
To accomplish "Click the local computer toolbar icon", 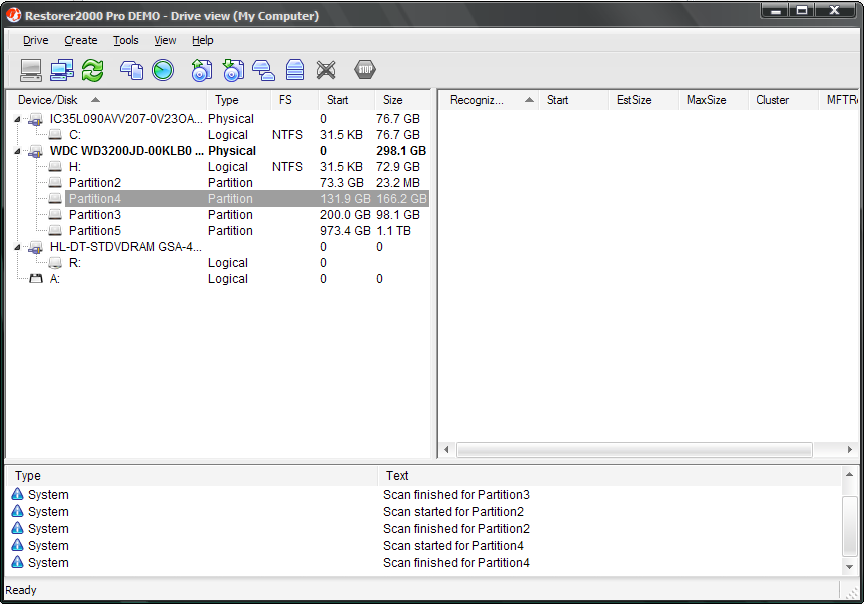I will 31,70.
